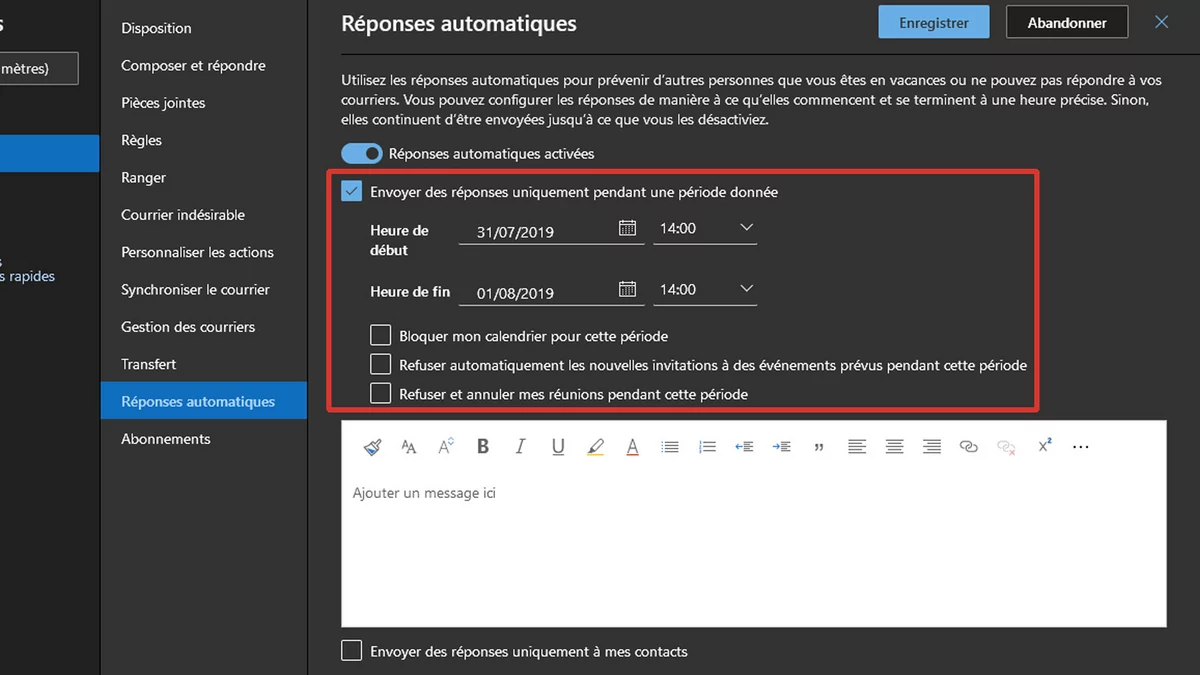
Task: Insert a bulleted list
Action: point(670,447)
